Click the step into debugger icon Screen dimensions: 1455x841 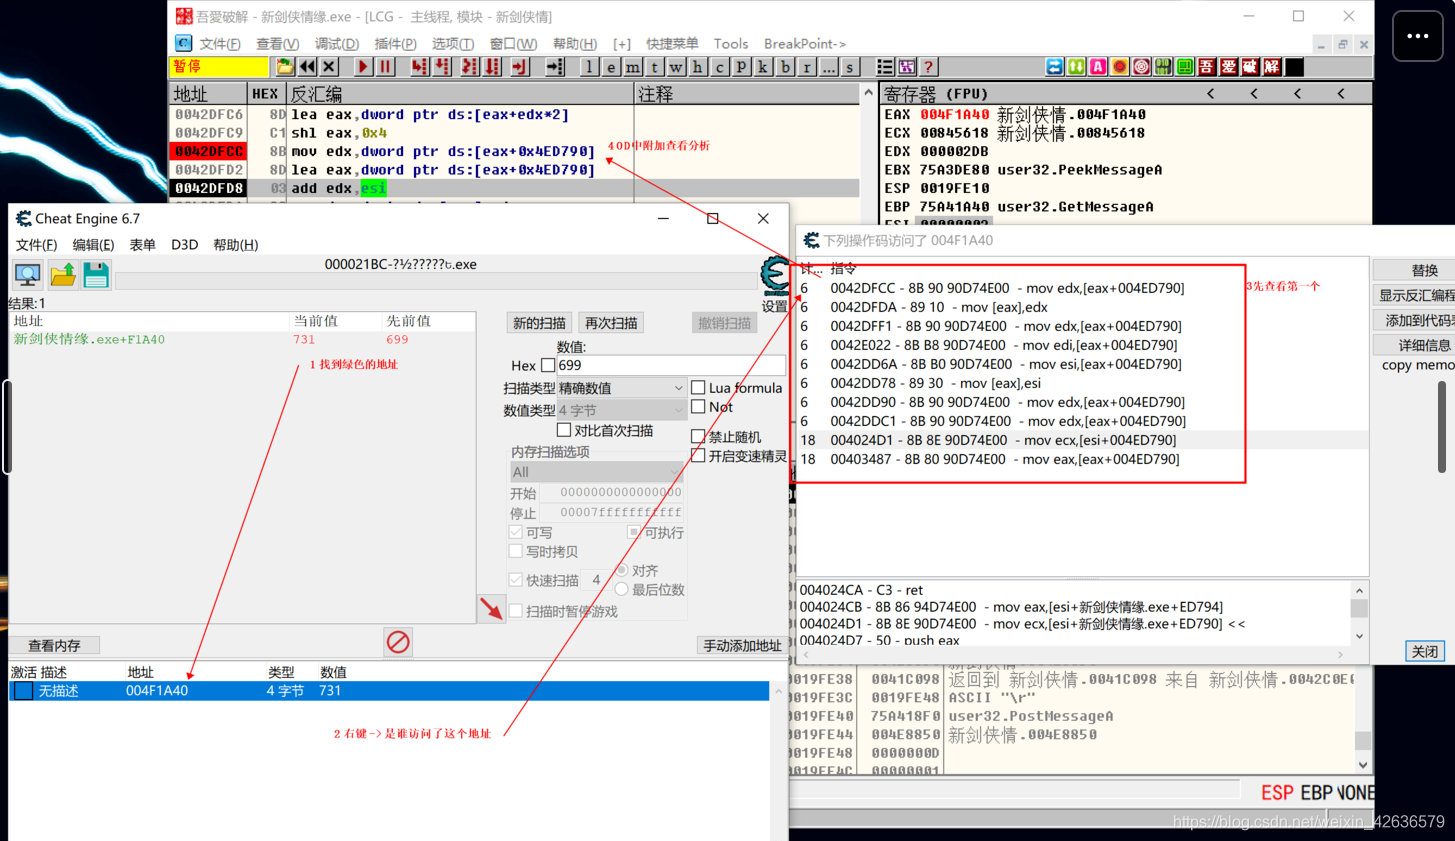tap(419, 67)
